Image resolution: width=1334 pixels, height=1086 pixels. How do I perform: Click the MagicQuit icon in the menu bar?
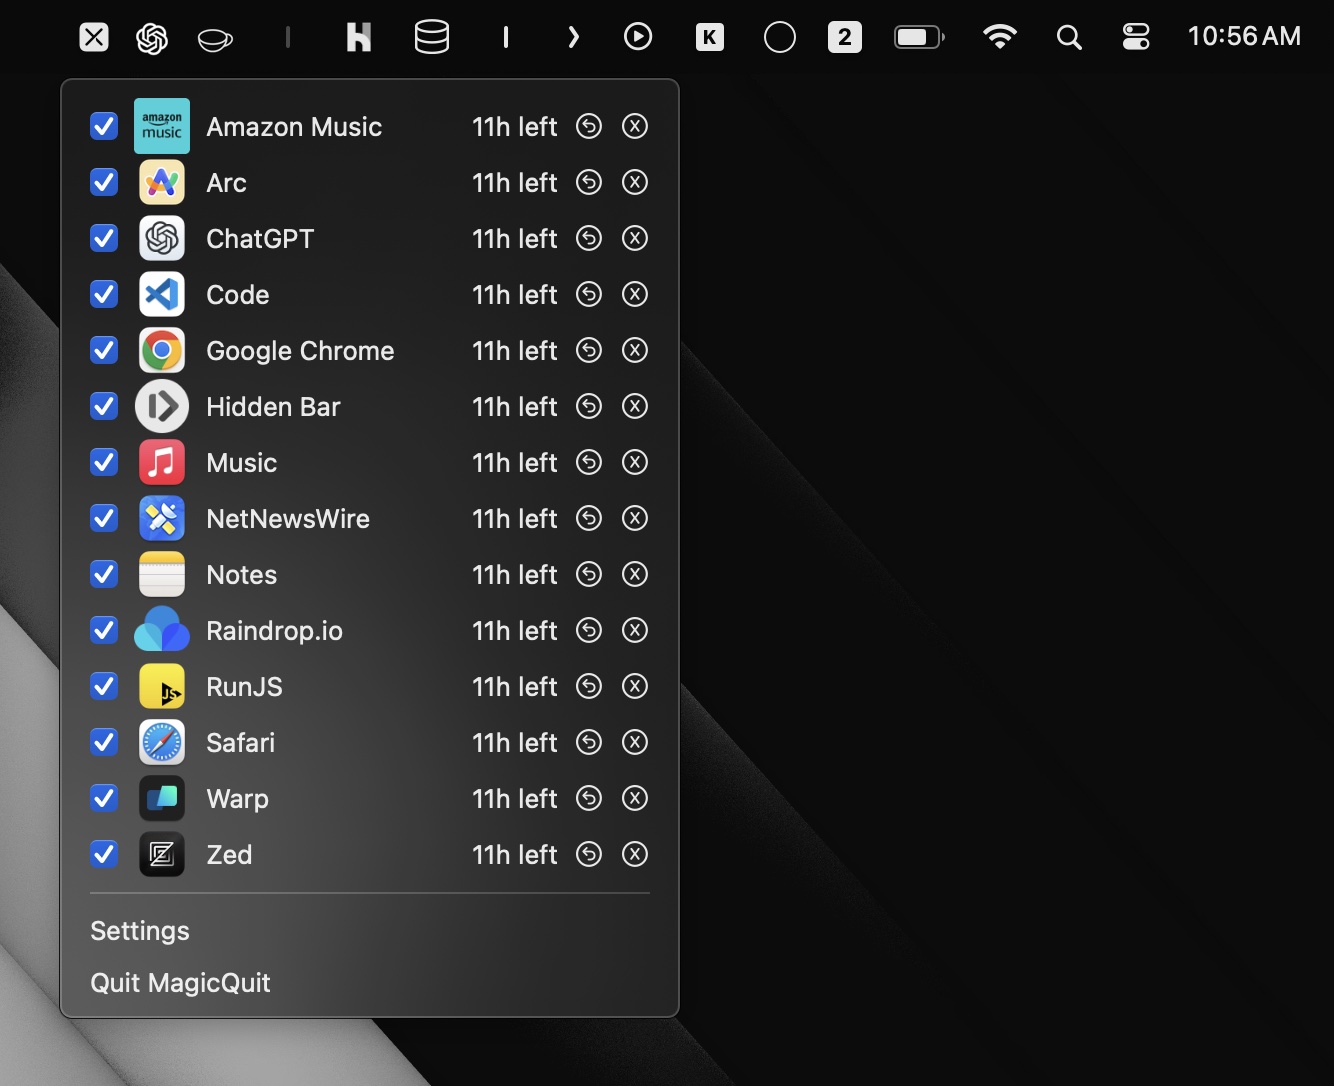[94, 38]
